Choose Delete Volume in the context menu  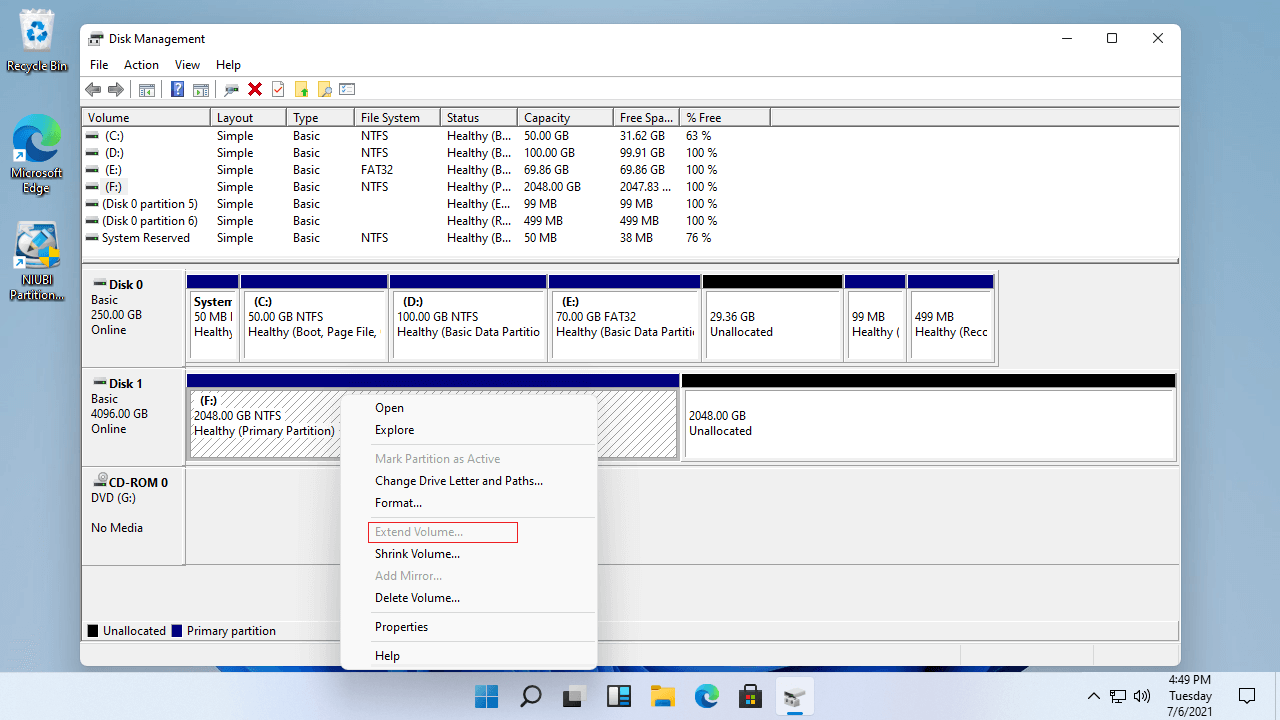click(x=417, y=598)
